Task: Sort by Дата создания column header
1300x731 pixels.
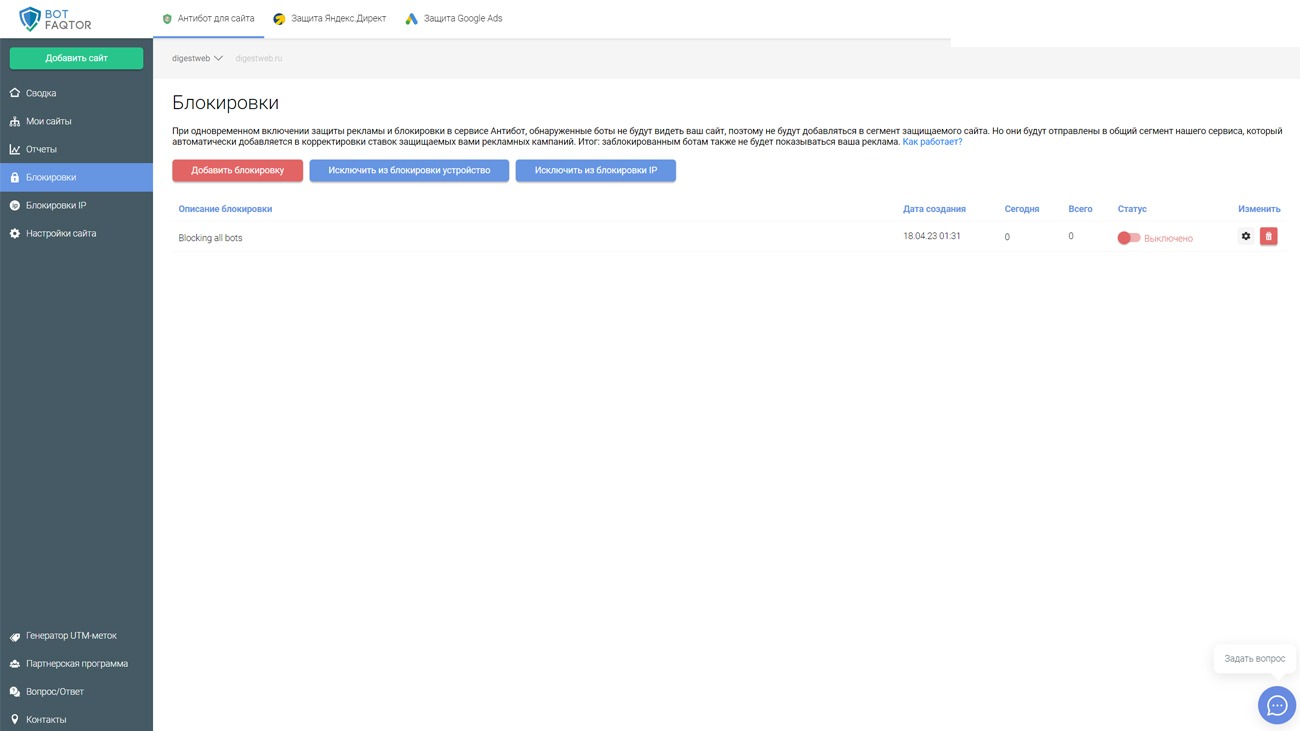Action: tap(934, 209)
